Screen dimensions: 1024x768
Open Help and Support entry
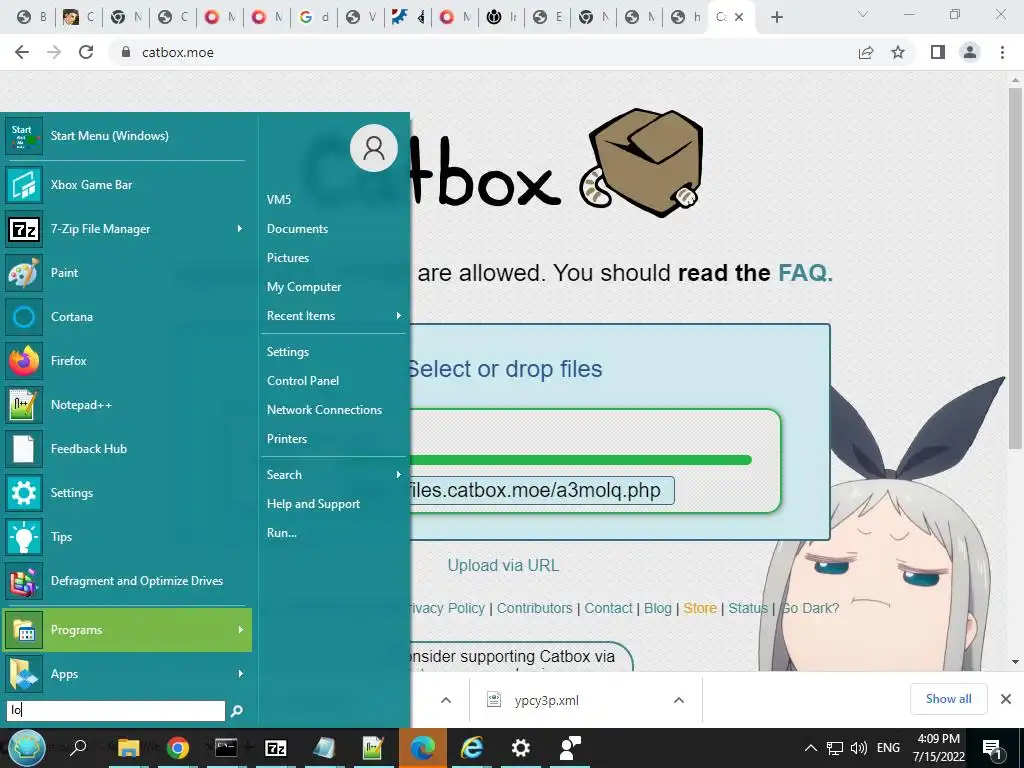coord(313,504)
